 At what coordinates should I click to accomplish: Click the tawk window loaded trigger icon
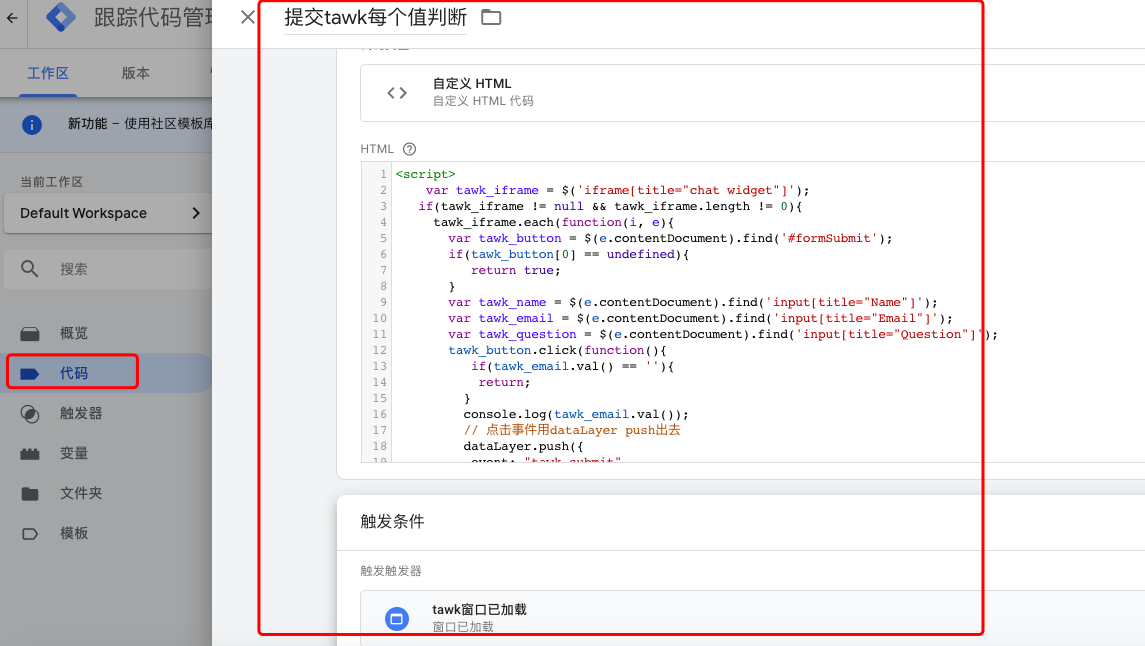pos(397,619)
